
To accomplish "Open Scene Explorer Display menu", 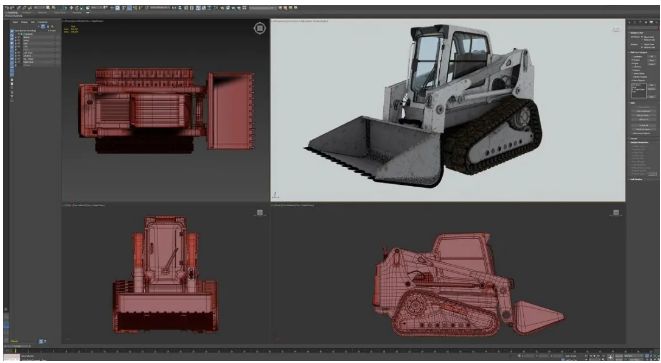I will [24, 22].
